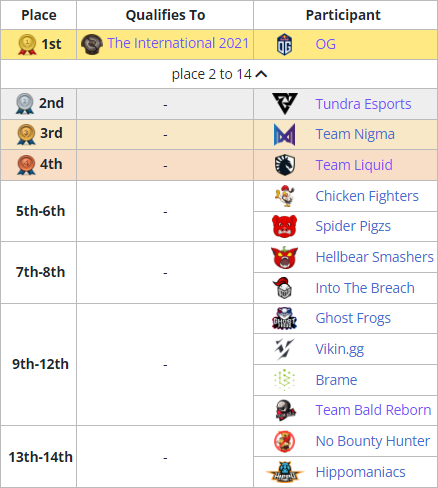This screenshot has height=488, width=438.
Task: Open the Brame team link
Action: [x=336, y=380]
